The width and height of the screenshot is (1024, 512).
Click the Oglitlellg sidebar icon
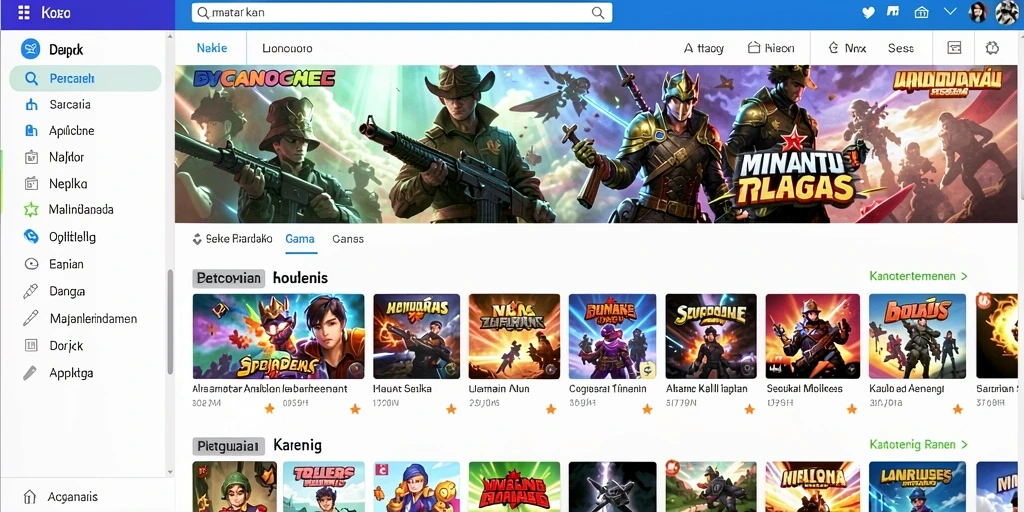[31, 236]
